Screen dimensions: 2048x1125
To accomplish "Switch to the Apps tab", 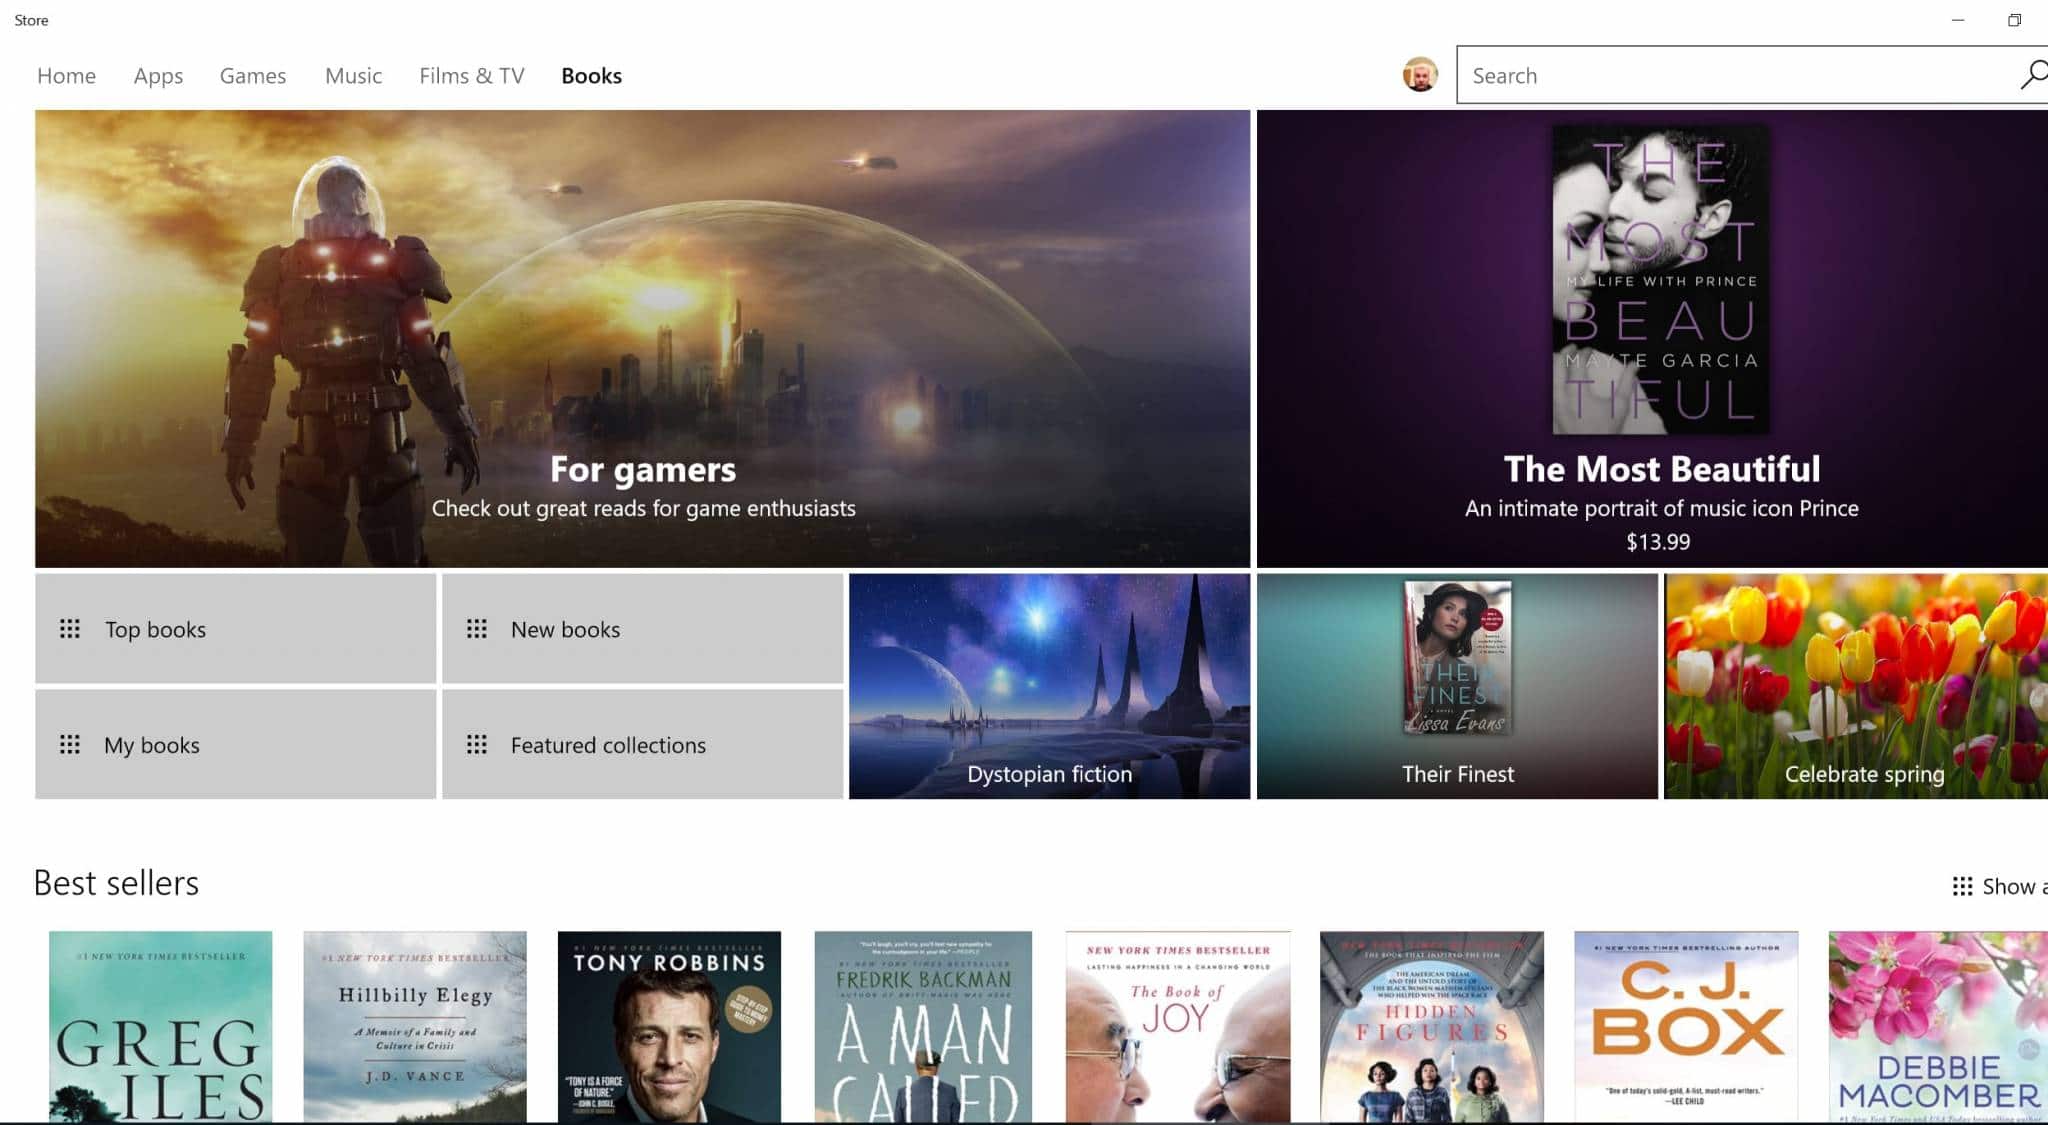I will pyautogui.click(x=158, y=76).
